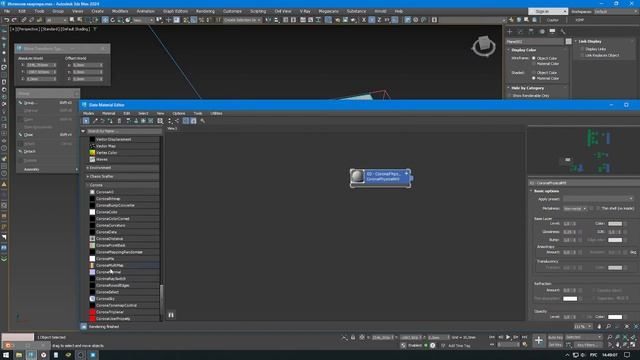Toggle Link Replaces Object checkbox

coord(582,56)
